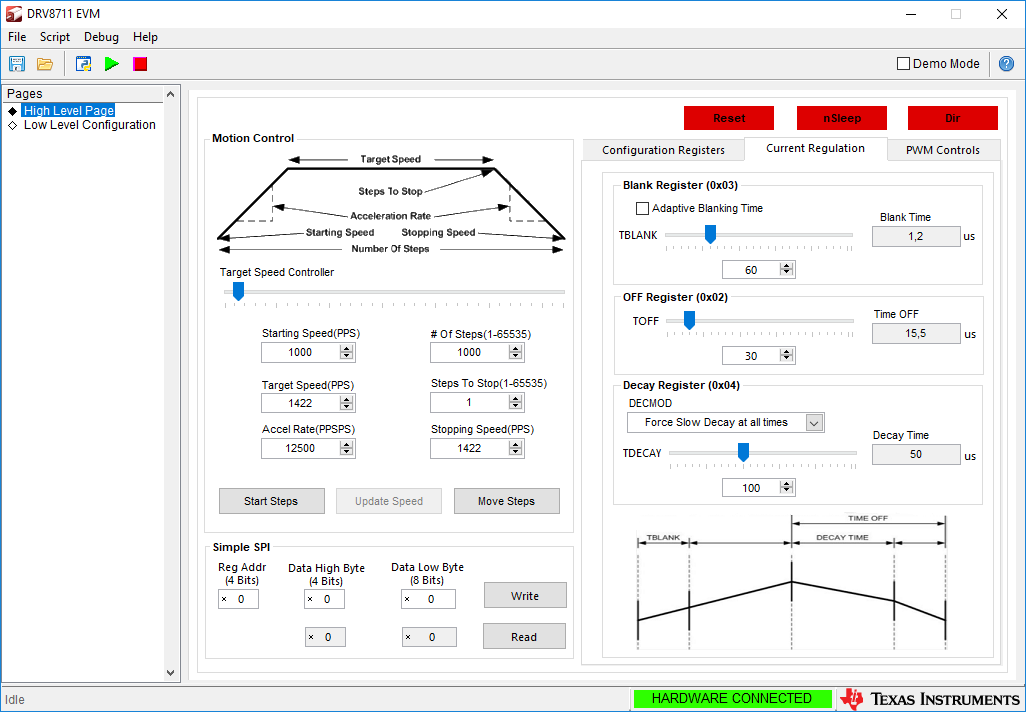Viewport: 1026px width, 712px height.
Task: Click the Blank Time value field showing 1,2
Action: [916, 236]
